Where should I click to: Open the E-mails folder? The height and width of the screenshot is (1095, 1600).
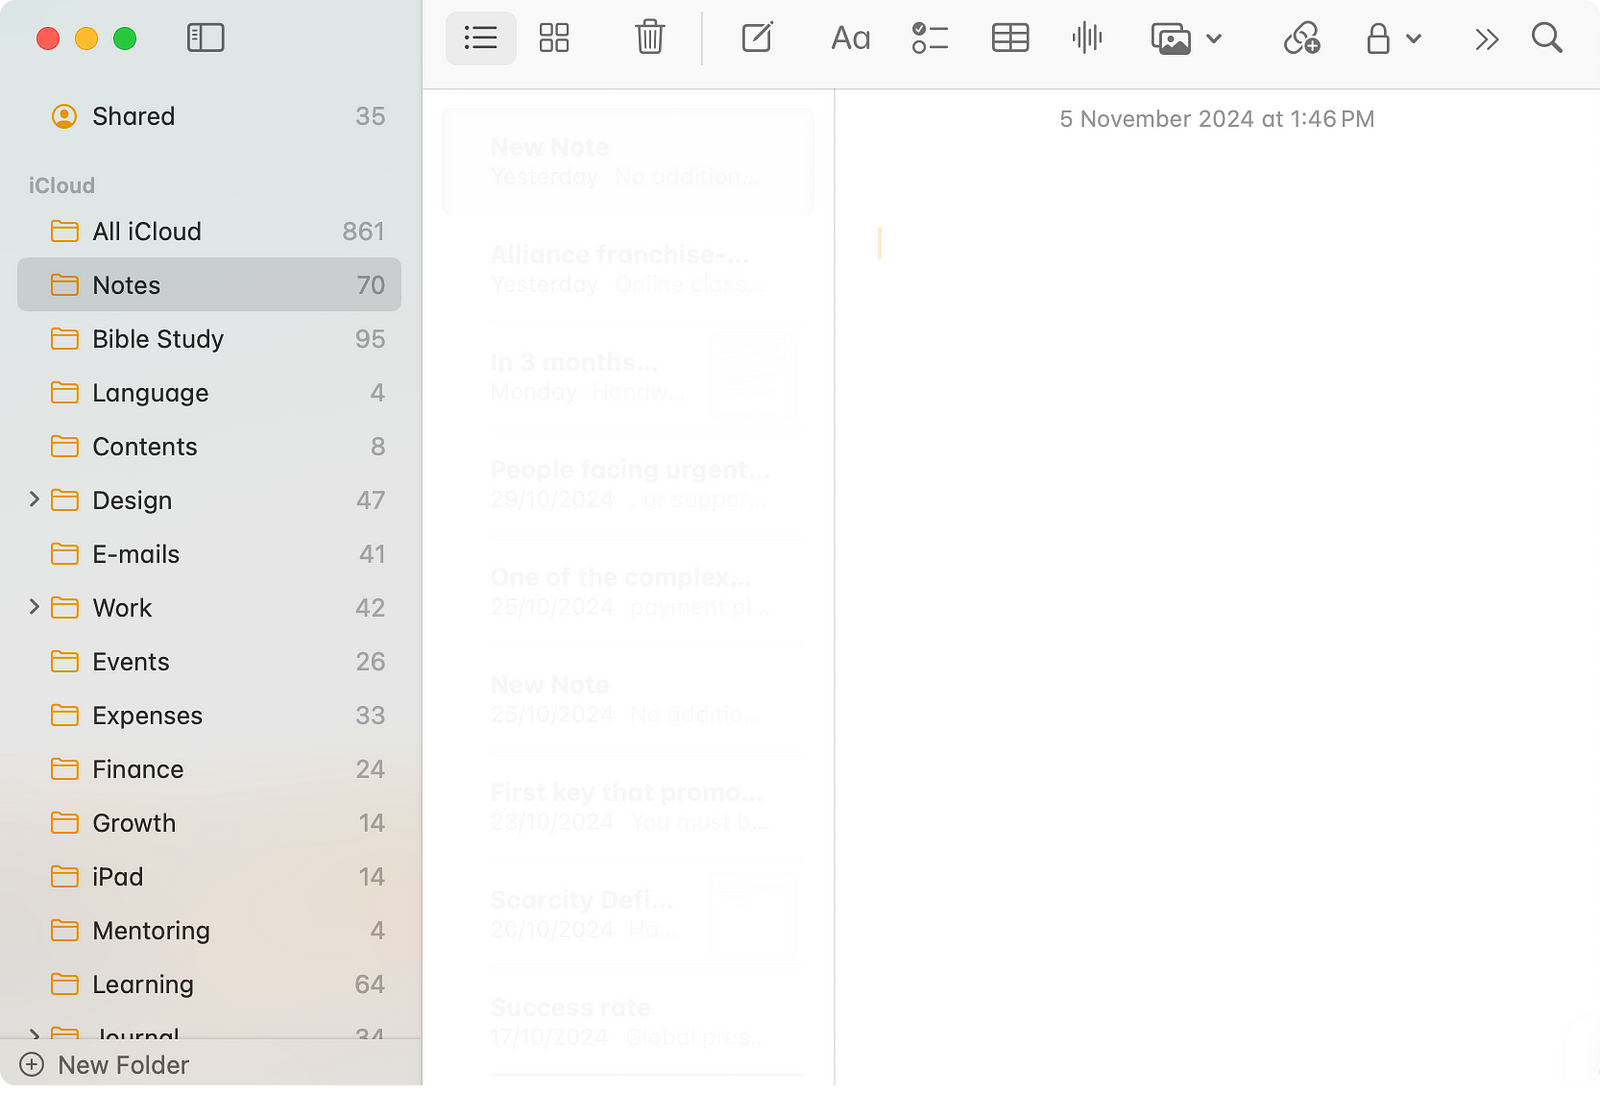click(209, 554)
